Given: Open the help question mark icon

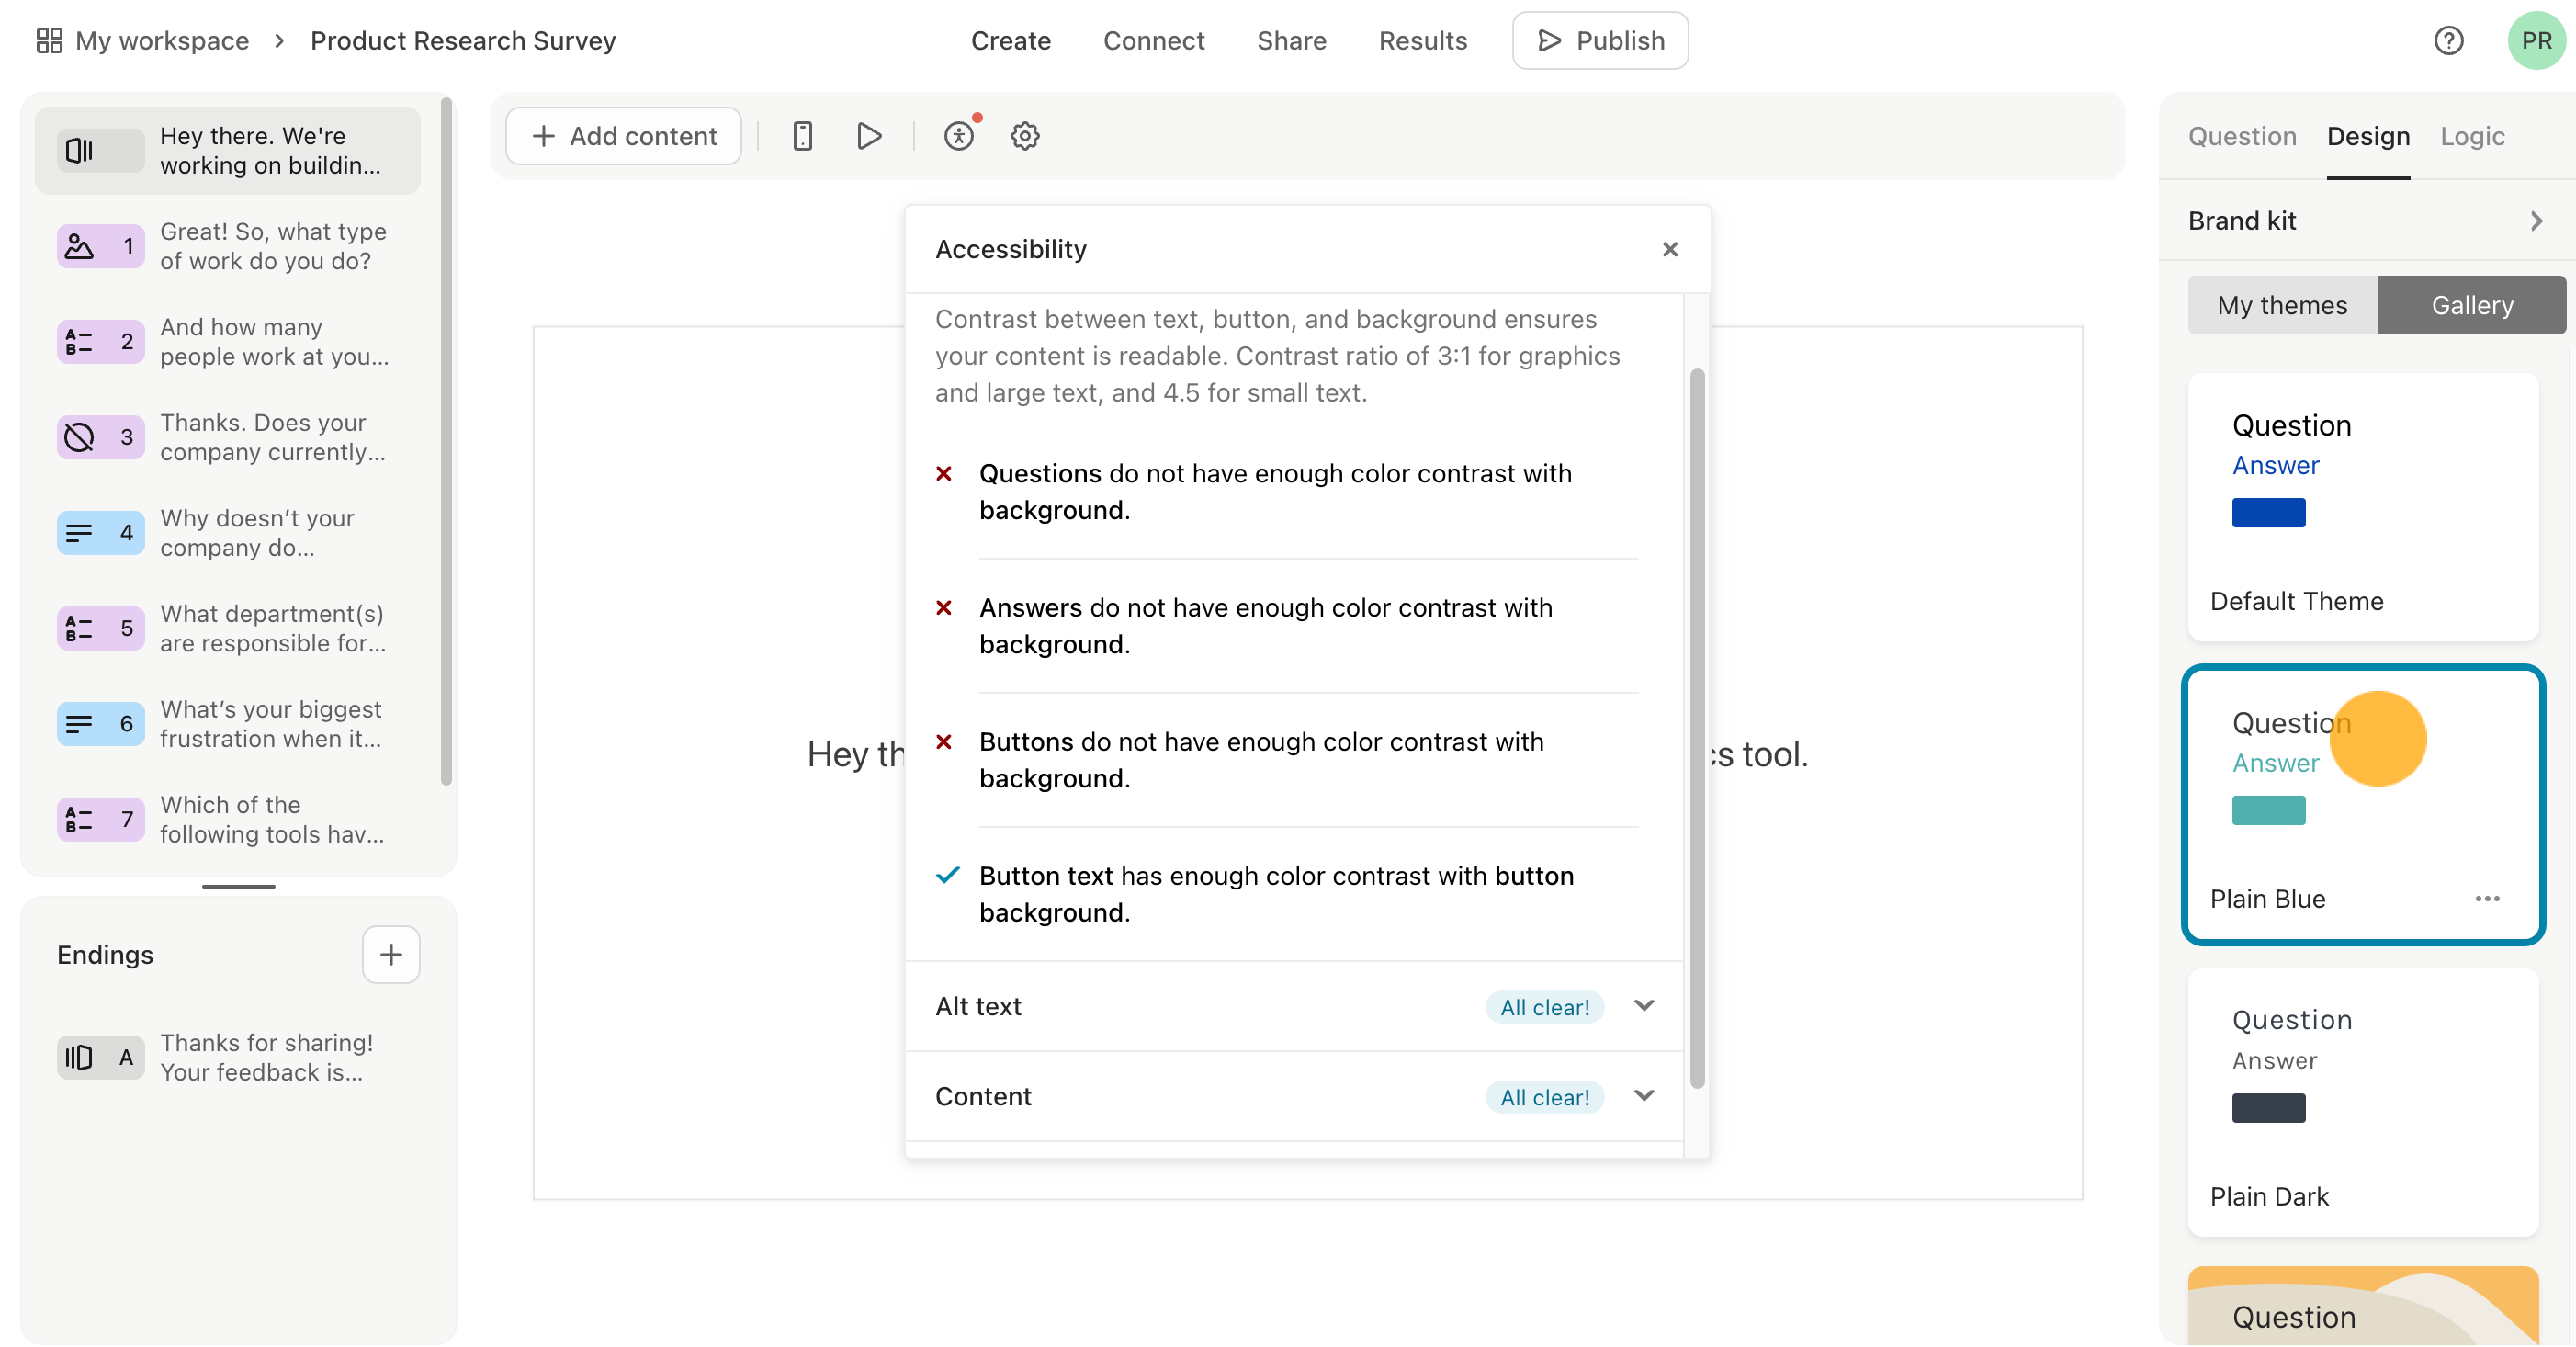Looking at the screenshot, I should [2448, 40].
